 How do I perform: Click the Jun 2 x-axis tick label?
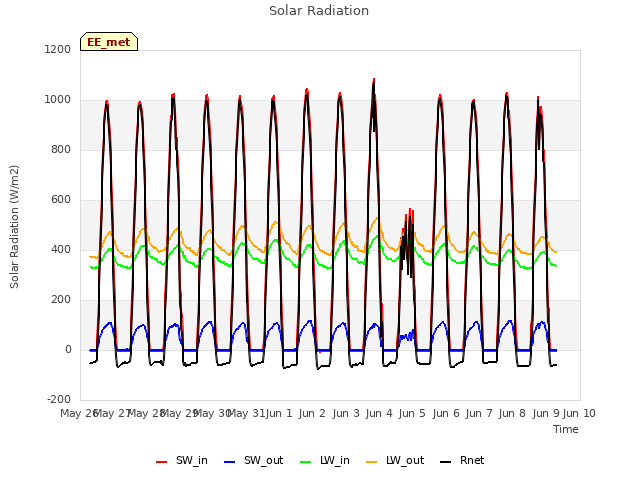tap(312, 413)
